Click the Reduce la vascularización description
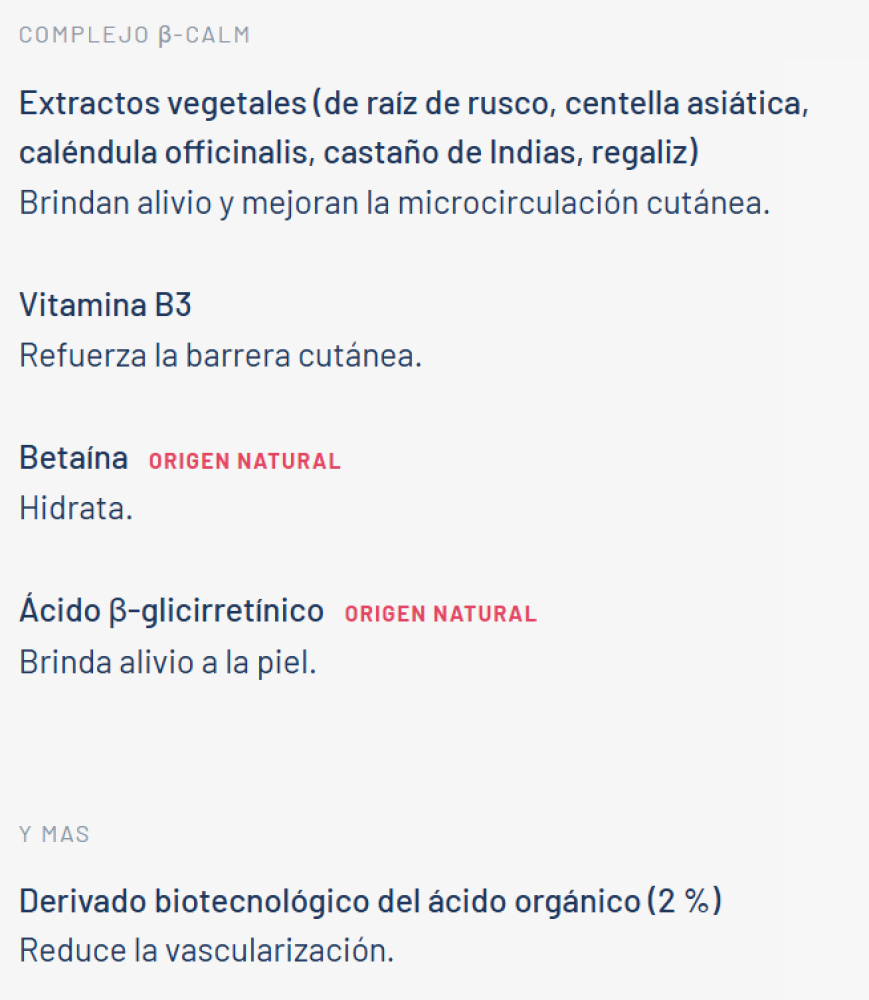Image resolution: width=869 pixels, height=1000 pixels. [x=207, y=950]
